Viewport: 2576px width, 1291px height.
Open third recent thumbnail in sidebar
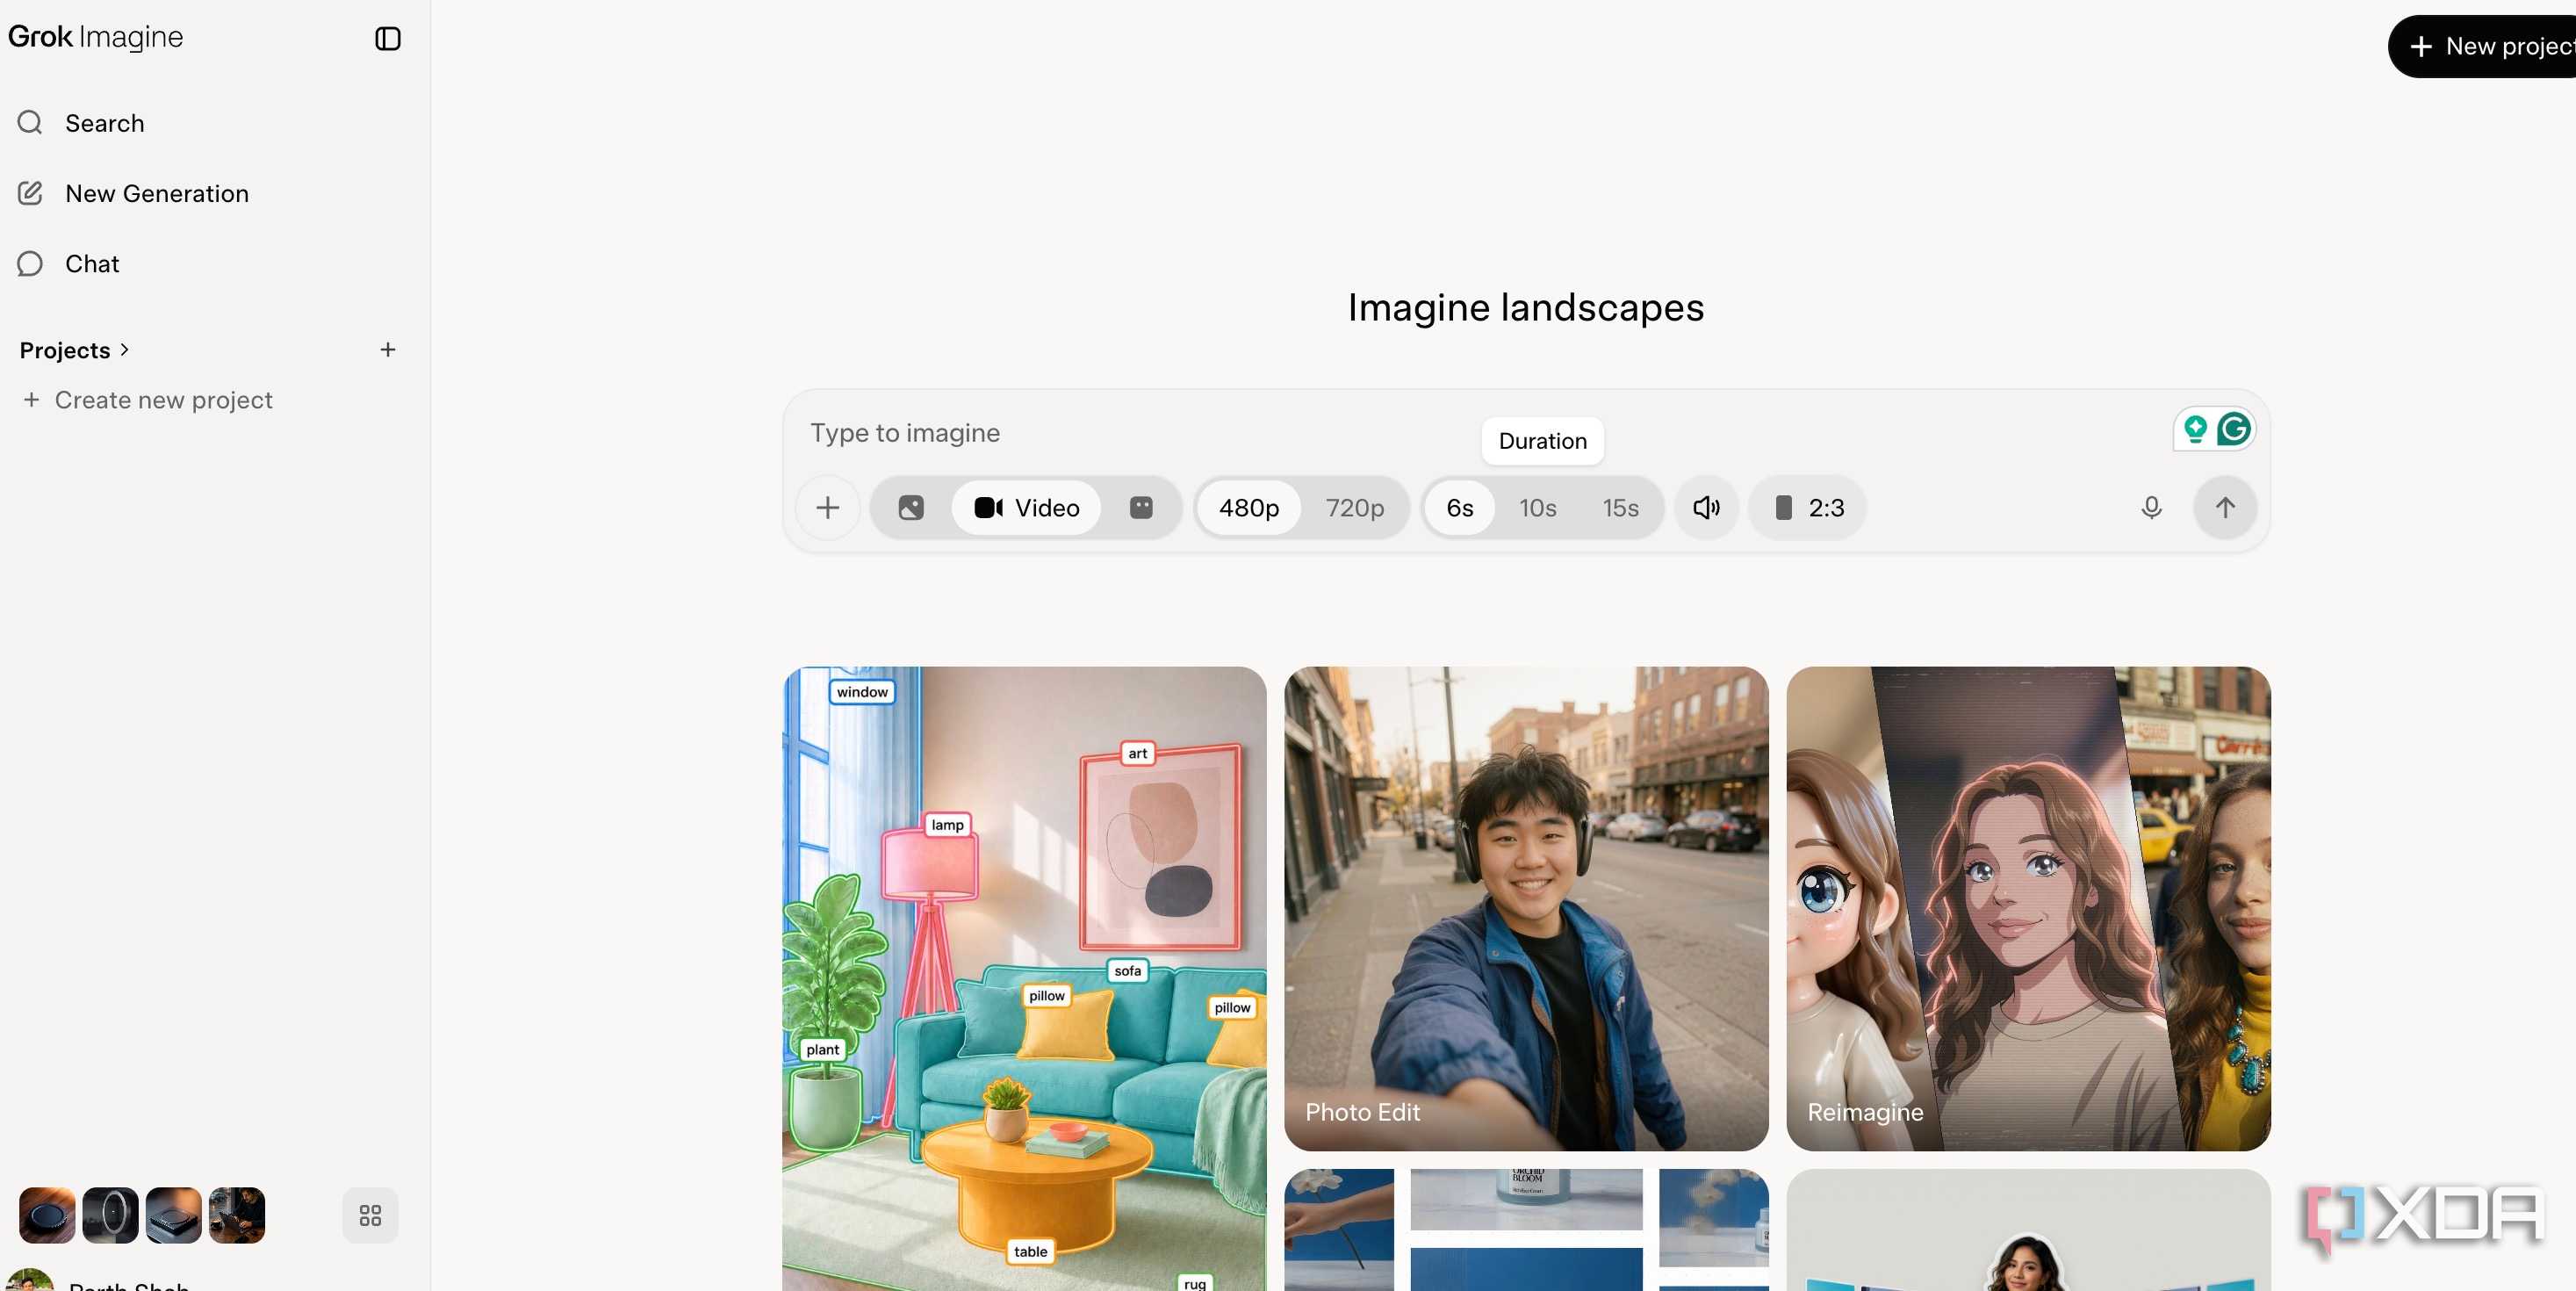pos(173,1215)
